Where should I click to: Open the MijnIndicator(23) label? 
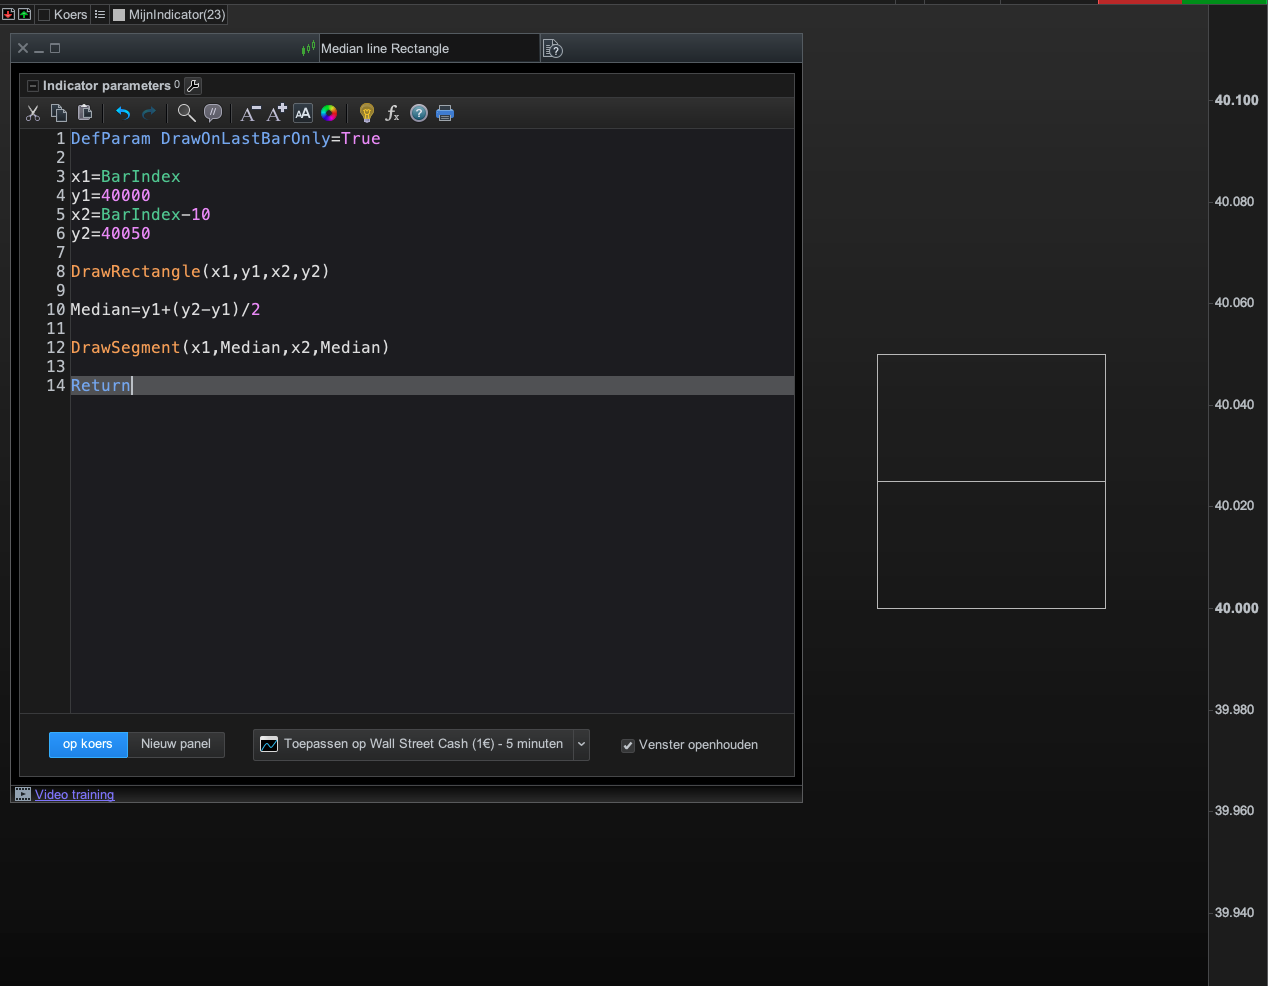click(177, 15)
